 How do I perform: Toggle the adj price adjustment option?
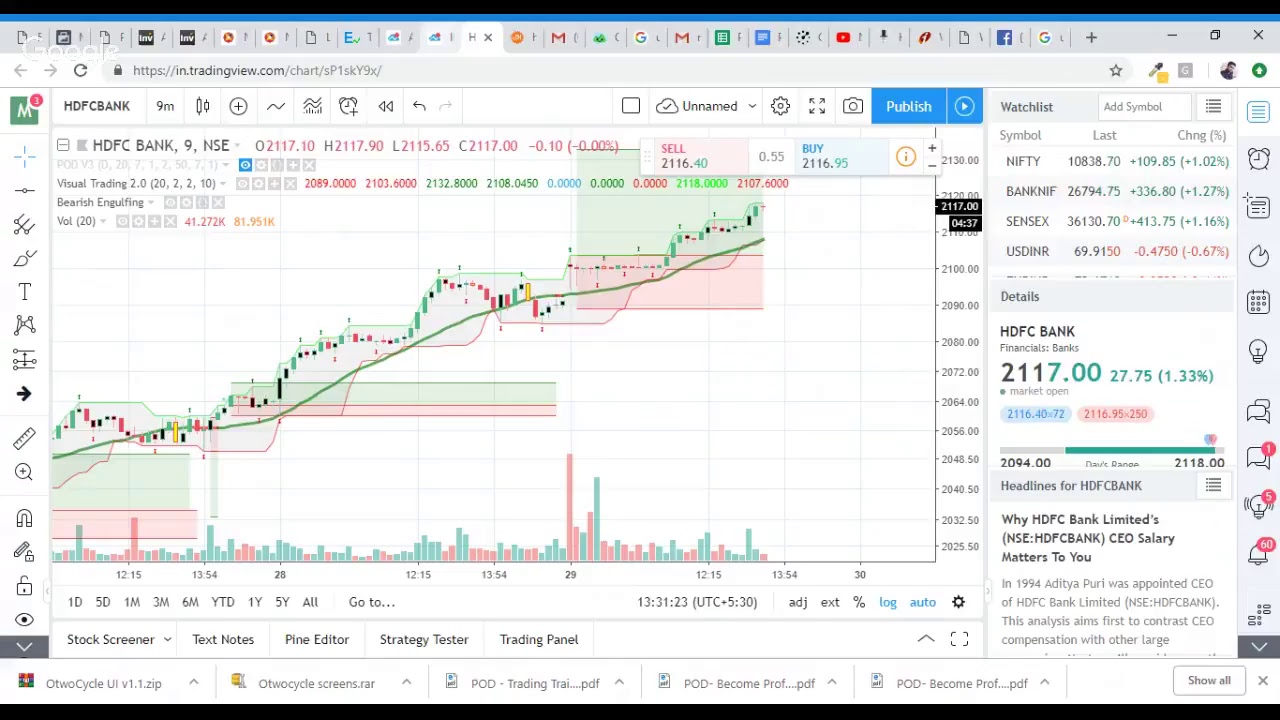point(798,602)
